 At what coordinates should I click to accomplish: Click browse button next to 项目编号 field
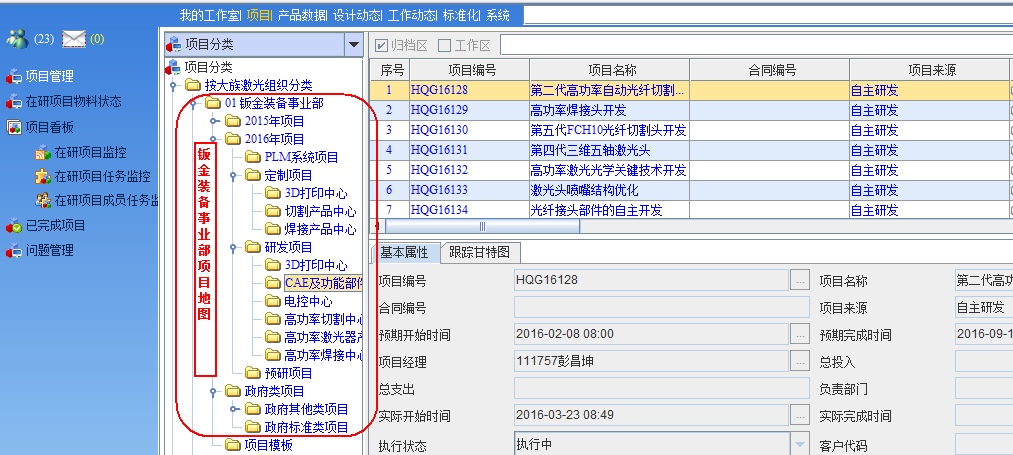point(800,280)
